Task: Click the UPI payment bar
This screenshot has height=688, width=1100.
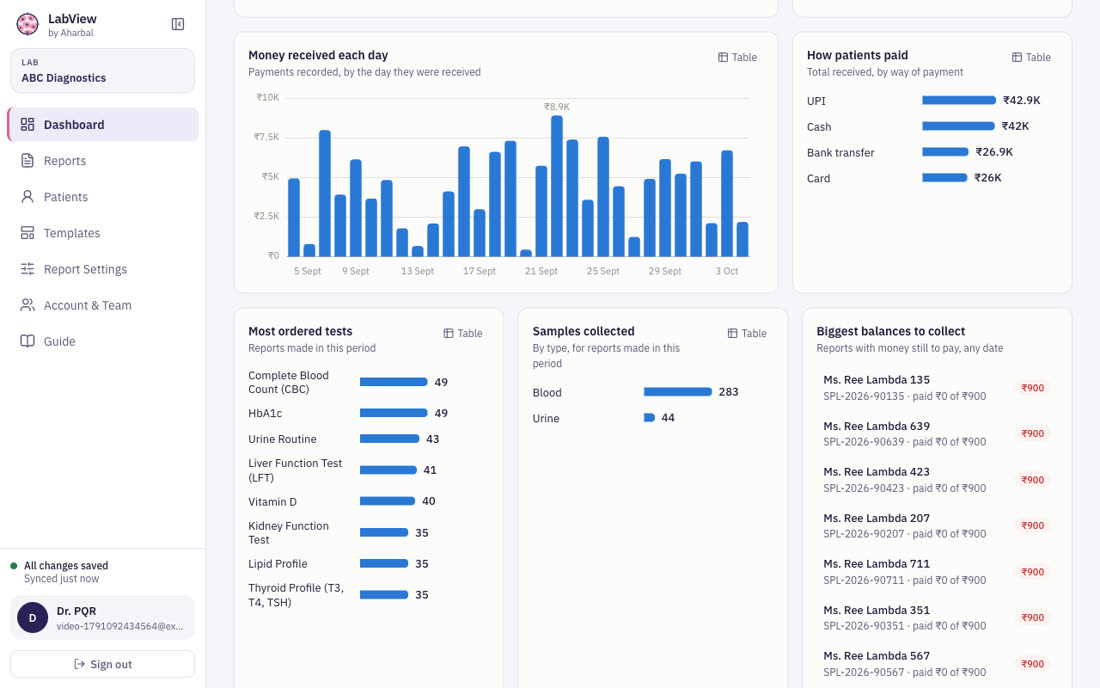Action: pyautogui.click(x=959, y=100)
